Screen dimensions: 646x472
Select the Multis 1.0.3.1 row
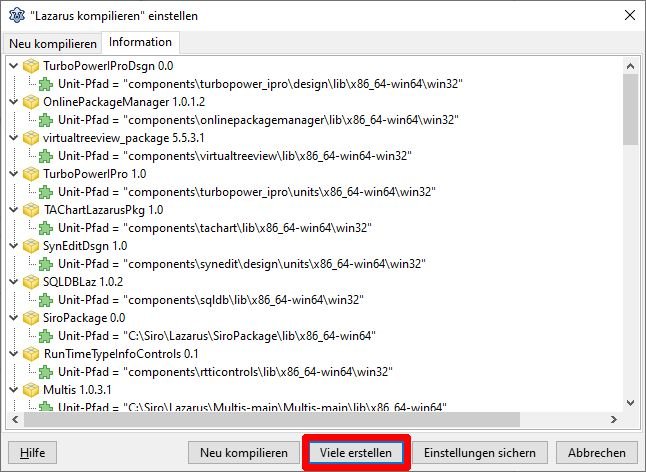click(x=77, y=390)
